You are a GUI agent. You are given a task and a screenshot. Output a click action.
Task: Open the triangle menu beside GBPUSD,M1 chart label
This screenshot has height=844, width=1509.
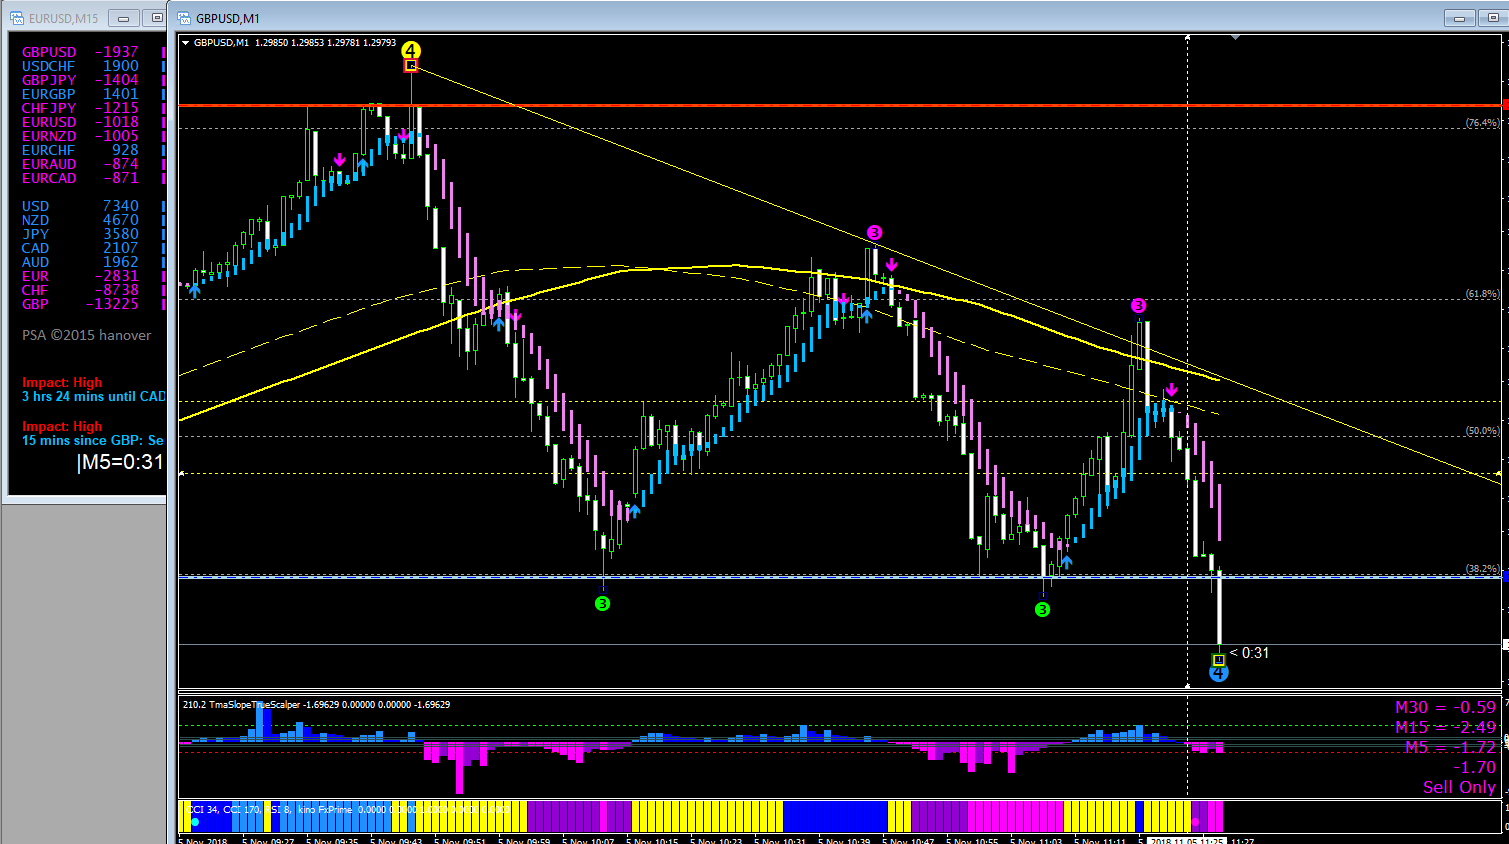(186, 43)
